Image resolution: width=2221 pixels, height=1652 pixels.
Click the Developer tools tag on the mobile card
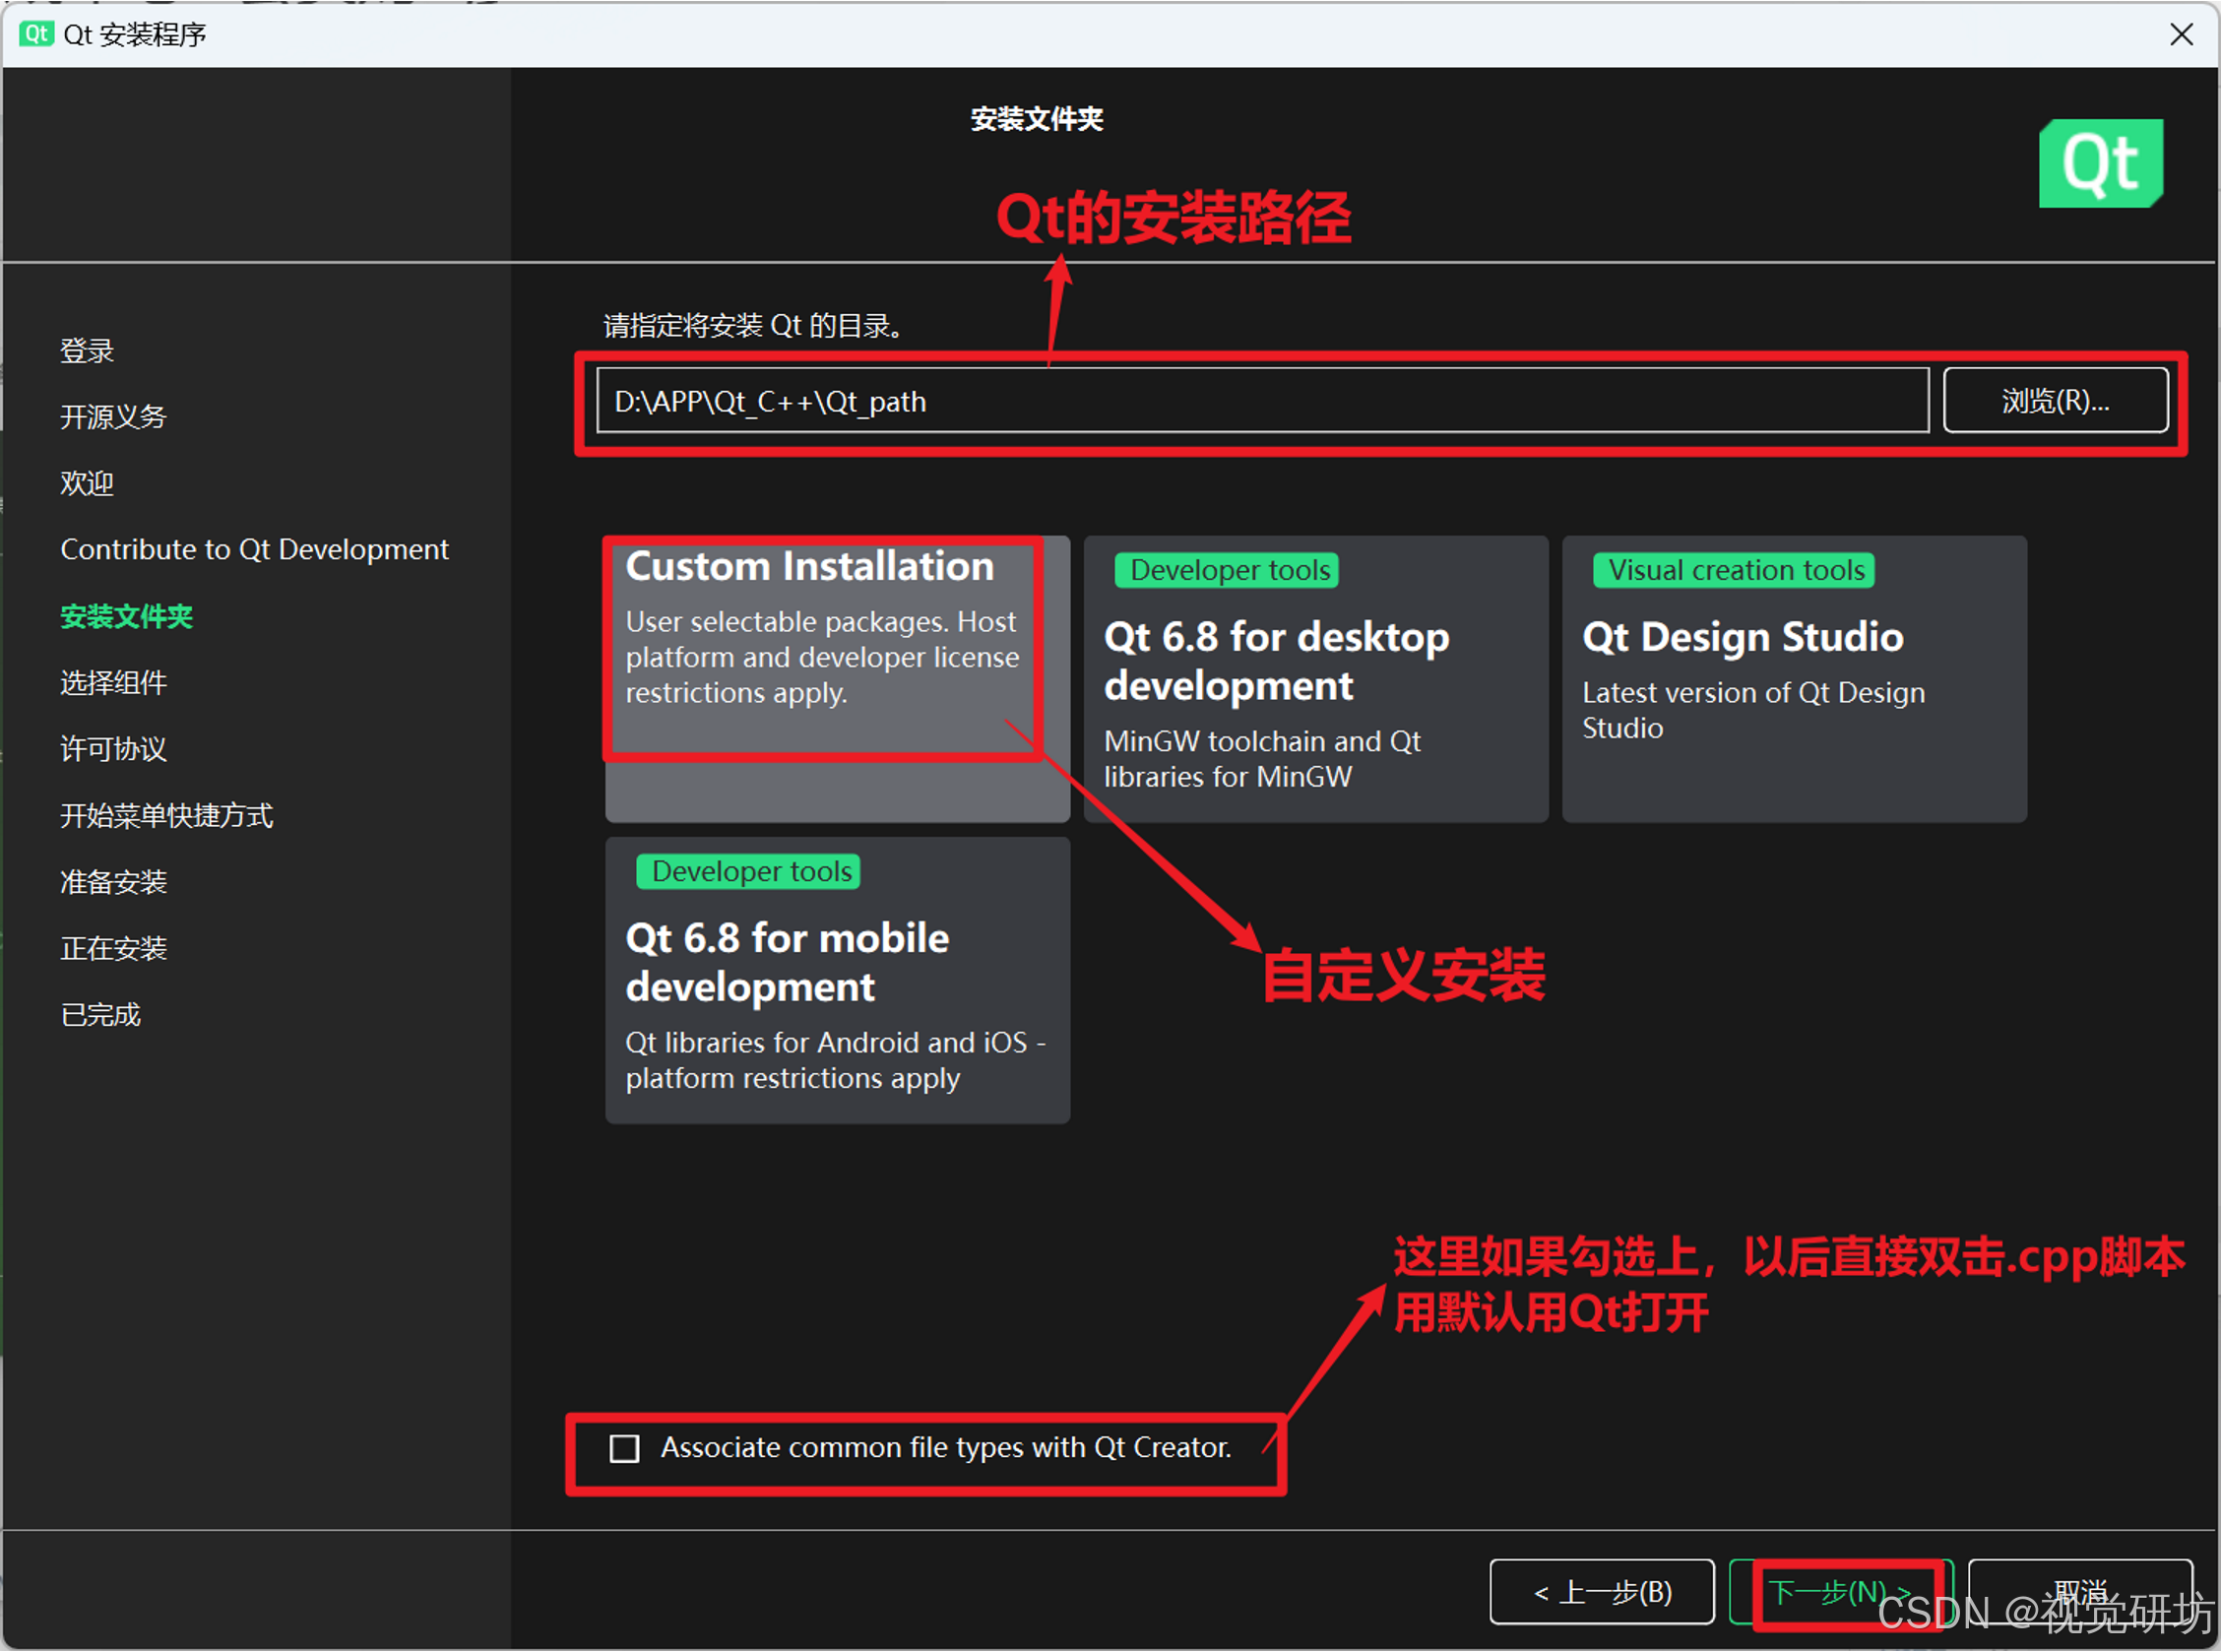(750, 871)
